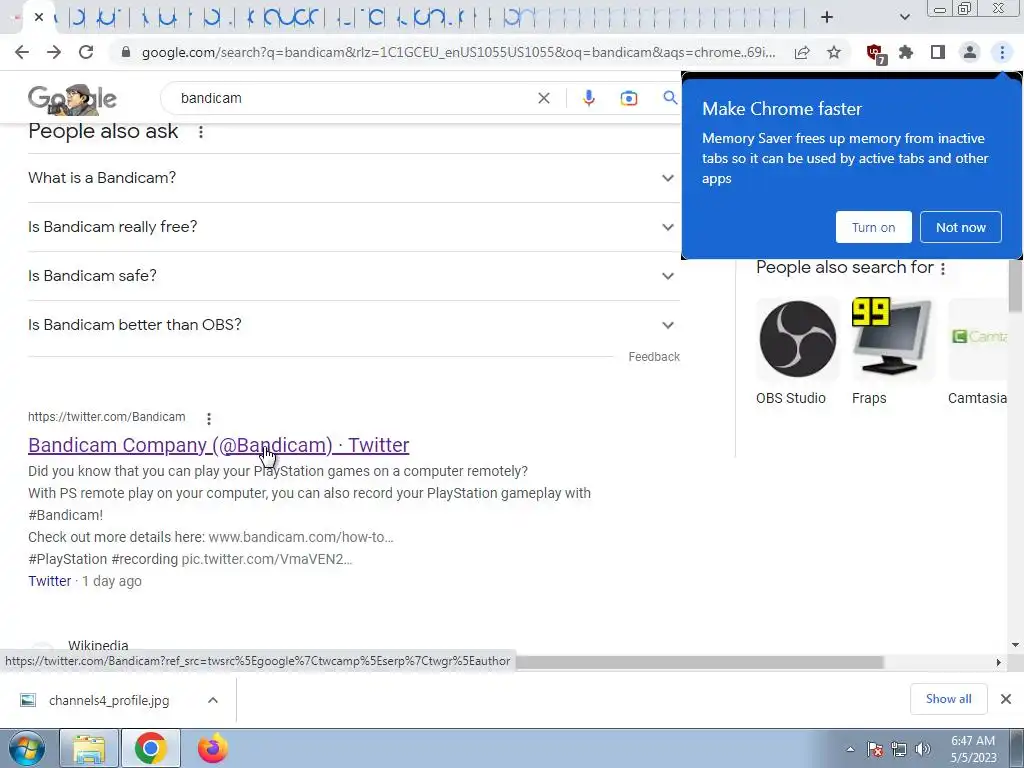
Task: Open the tab search dropdown
Action: pyautogui.click(x=904, y=17)
